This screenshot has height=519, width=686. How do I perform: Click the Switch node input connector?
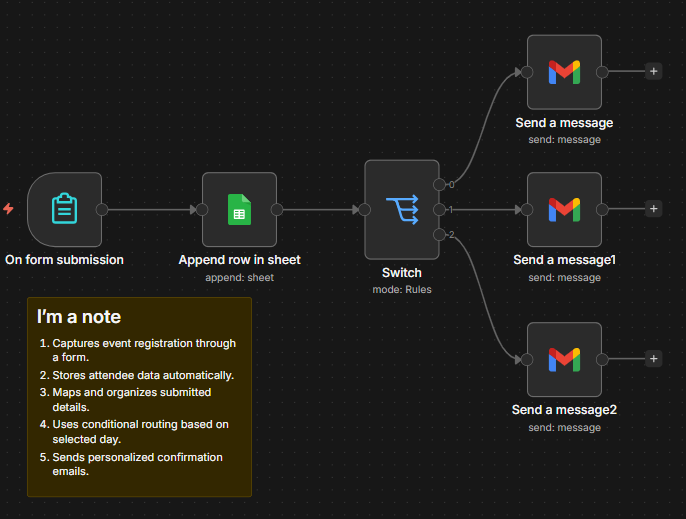click(x=364, y=210)
